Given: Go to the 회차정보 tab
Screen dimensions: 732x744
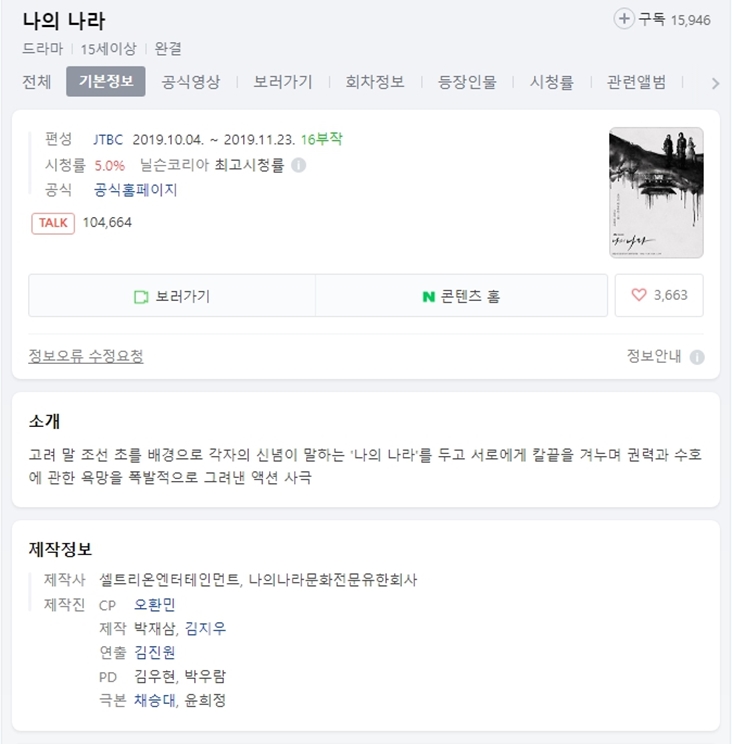Looking at the screenshot, I should tap(375, 82).
